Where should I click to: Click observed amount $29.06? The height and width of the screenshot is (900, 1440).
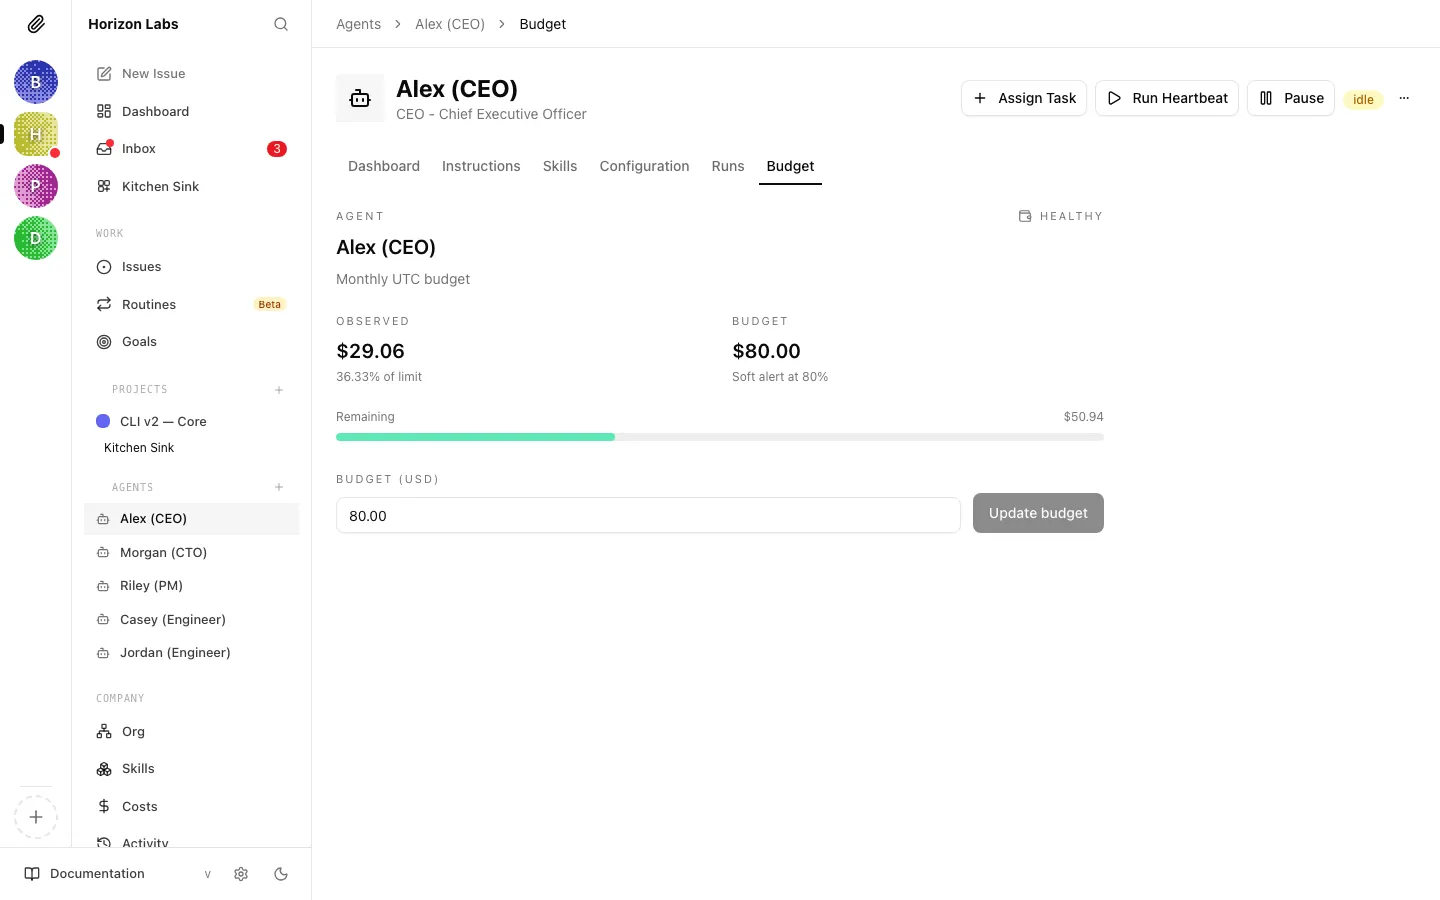[x=370, y=351]
